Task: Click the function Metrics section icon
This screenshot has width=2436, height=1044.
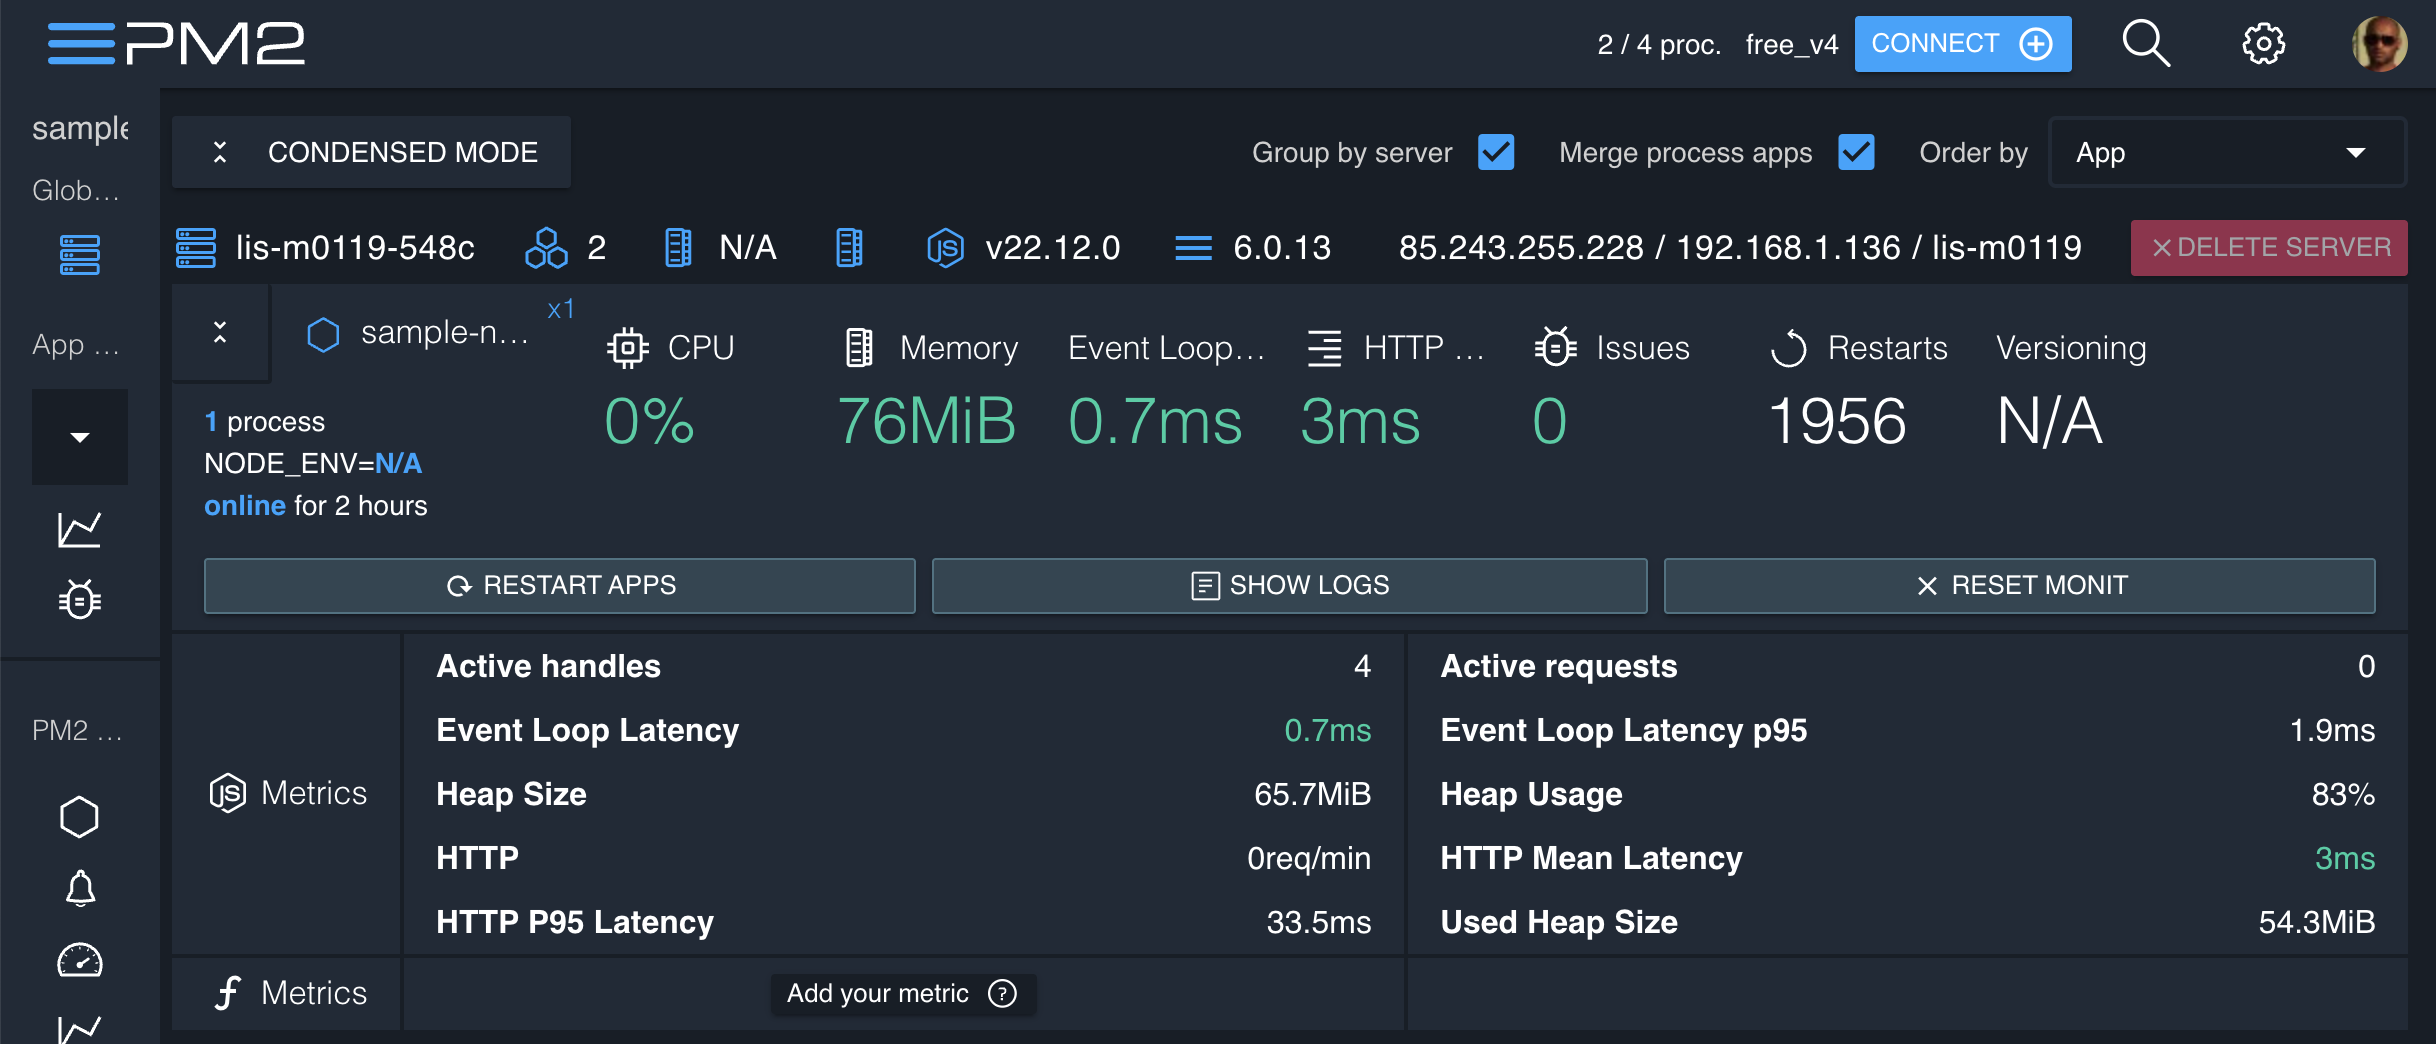Action: click(x=228, y=994)
